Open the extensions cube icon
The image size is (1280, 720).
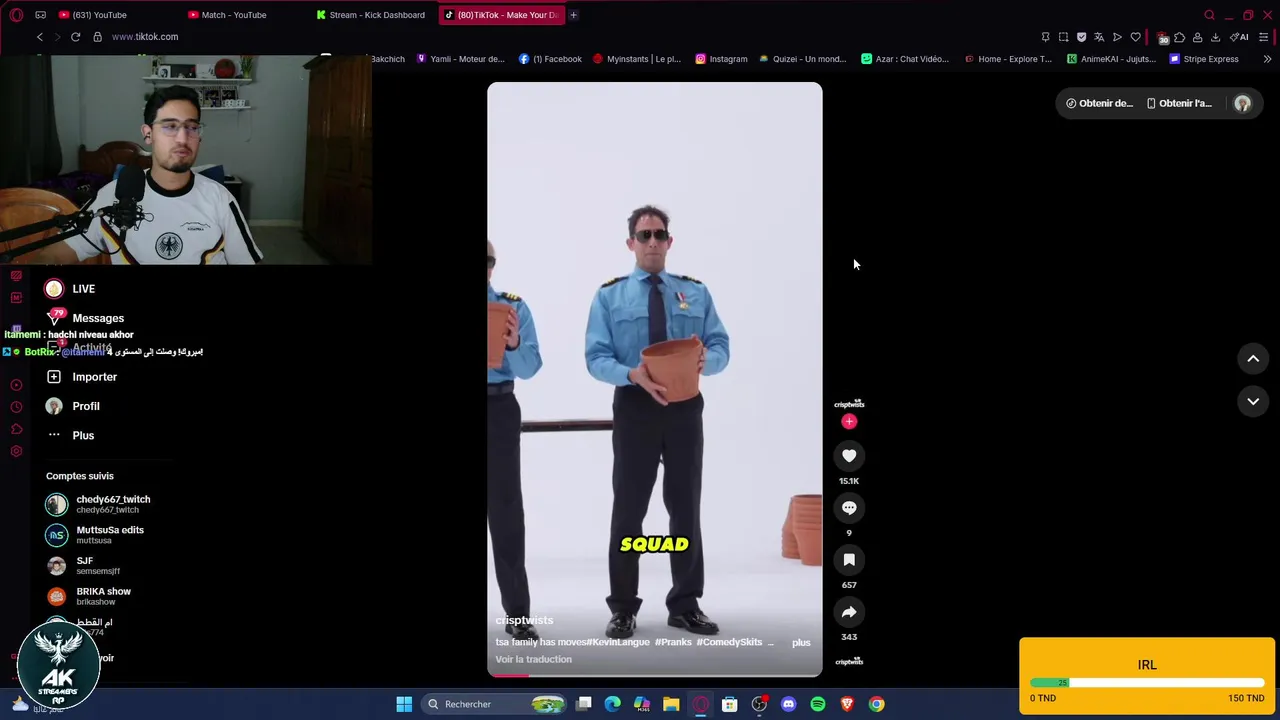(x=1179, y=37)
